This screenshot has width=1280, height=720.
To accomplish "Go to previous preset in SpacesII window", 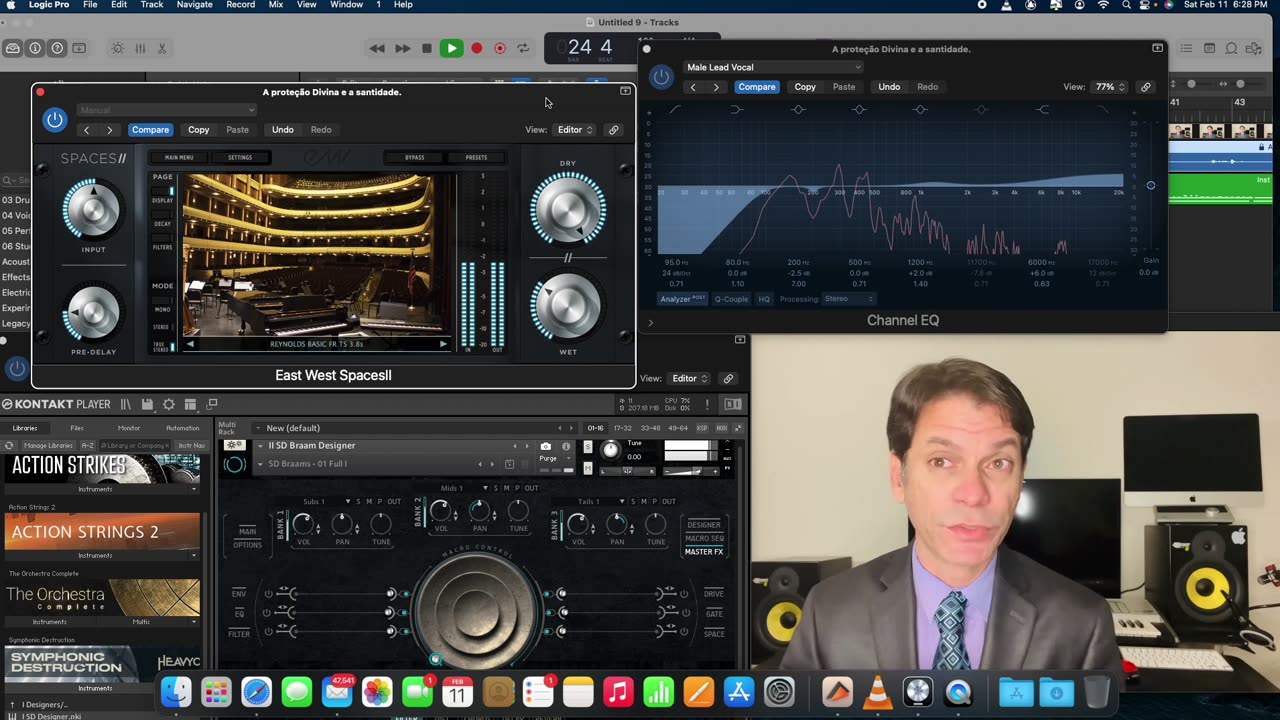I will [87, 130].
